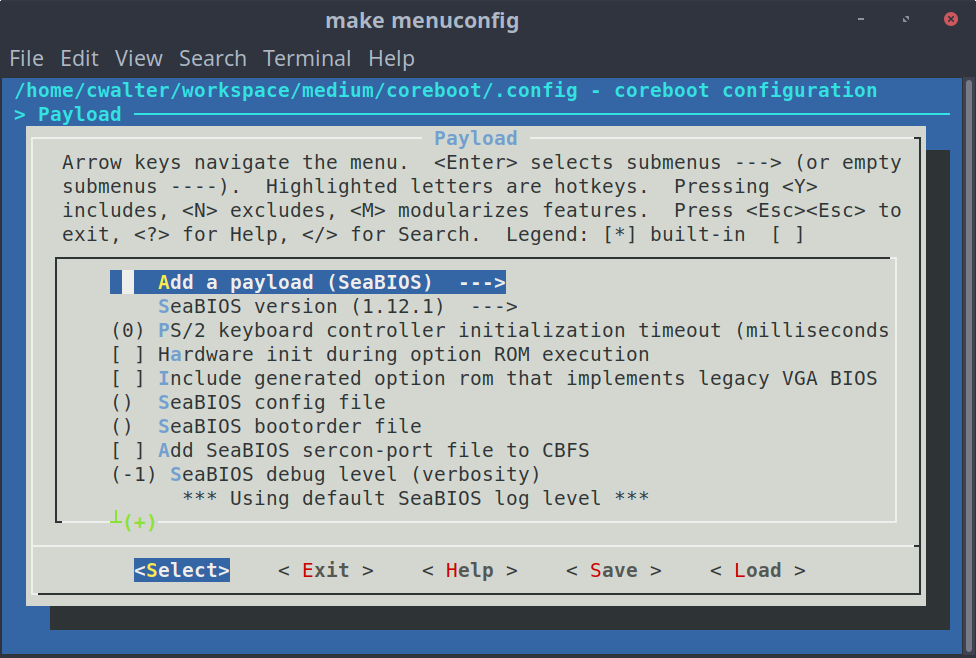Open the Terminal menu
The height and width of the screenshot is (658, 976).
pyautogui.click(x=307, y=58)
